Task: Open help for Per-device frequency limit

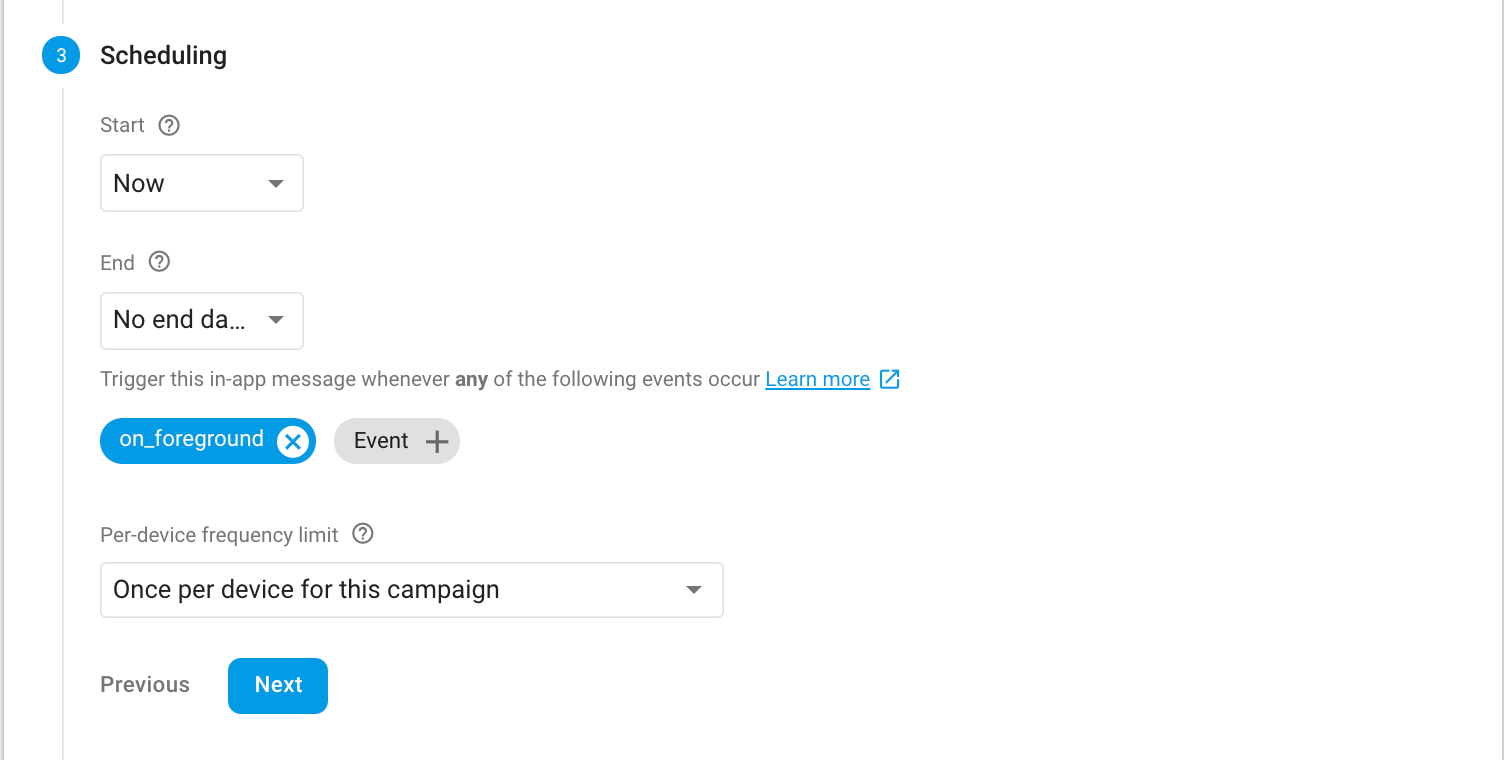Action: point(364,534)
